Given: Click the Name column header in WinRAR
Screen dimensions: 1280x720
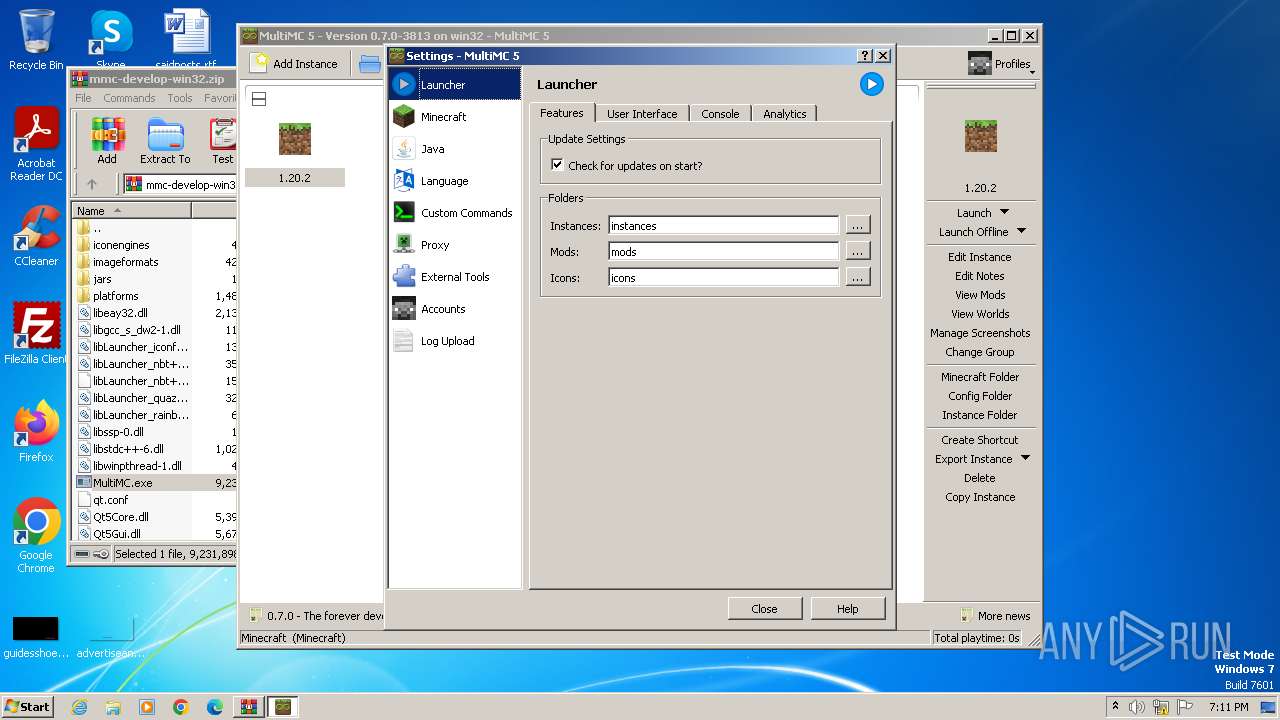Looking at the screenshot, I should point(131,211).
